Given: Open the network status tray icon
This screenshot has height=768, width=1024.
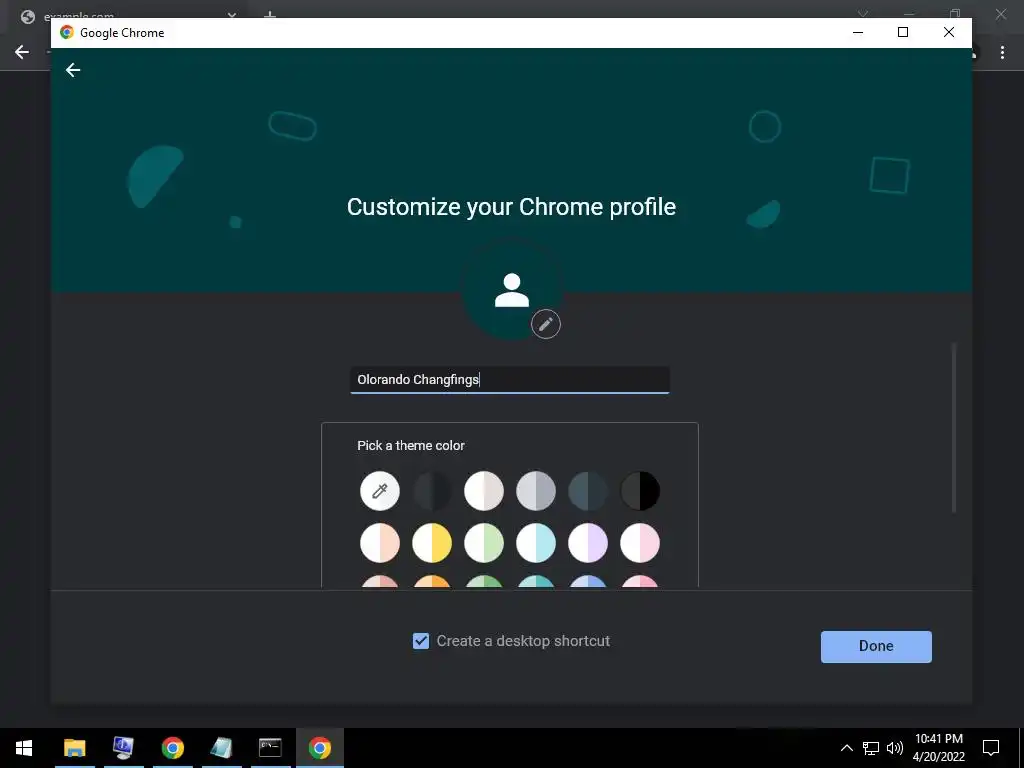Looking at the screenshot, I should 871,748.
